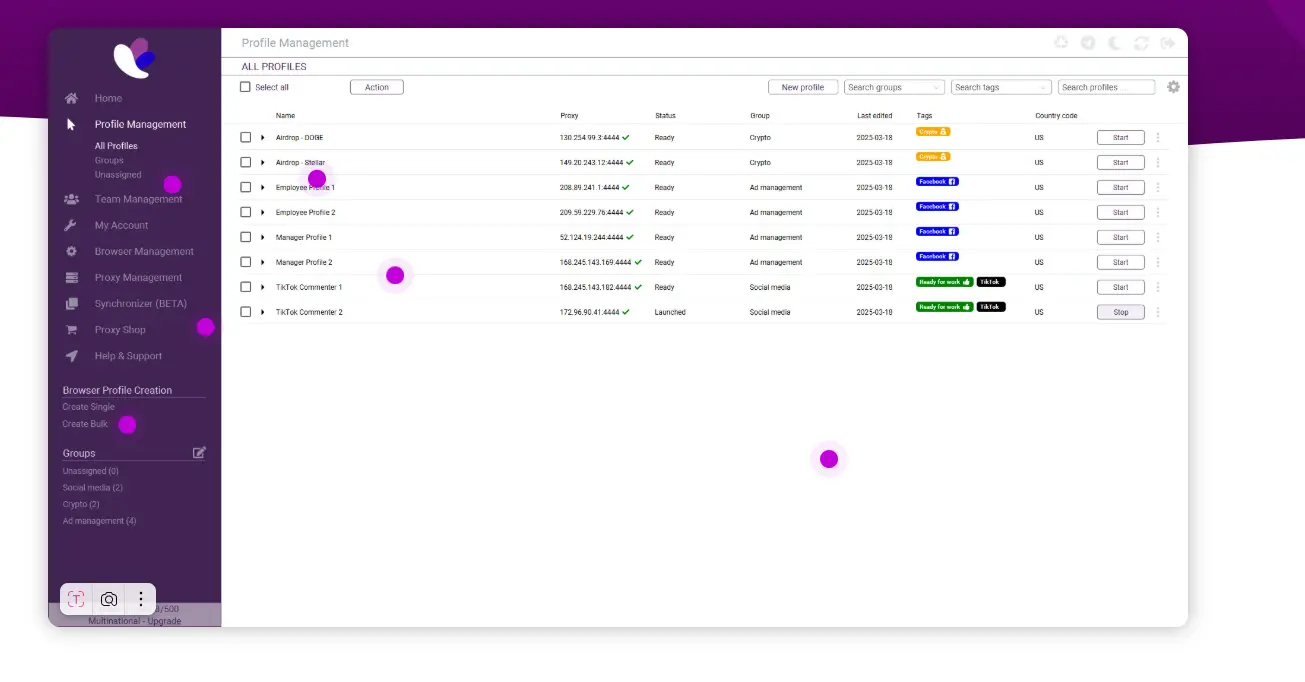Viewport: 1305px width, 682px height.
Task: Open the Search groups dropdown
Action: tap(894, 87)
